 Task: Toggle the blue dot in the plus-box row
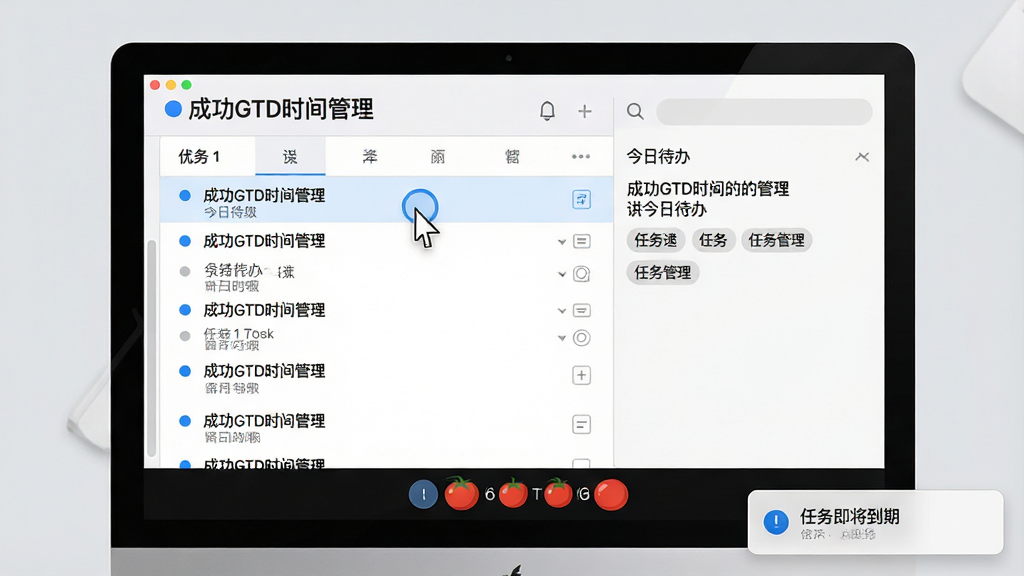point(185,371)
